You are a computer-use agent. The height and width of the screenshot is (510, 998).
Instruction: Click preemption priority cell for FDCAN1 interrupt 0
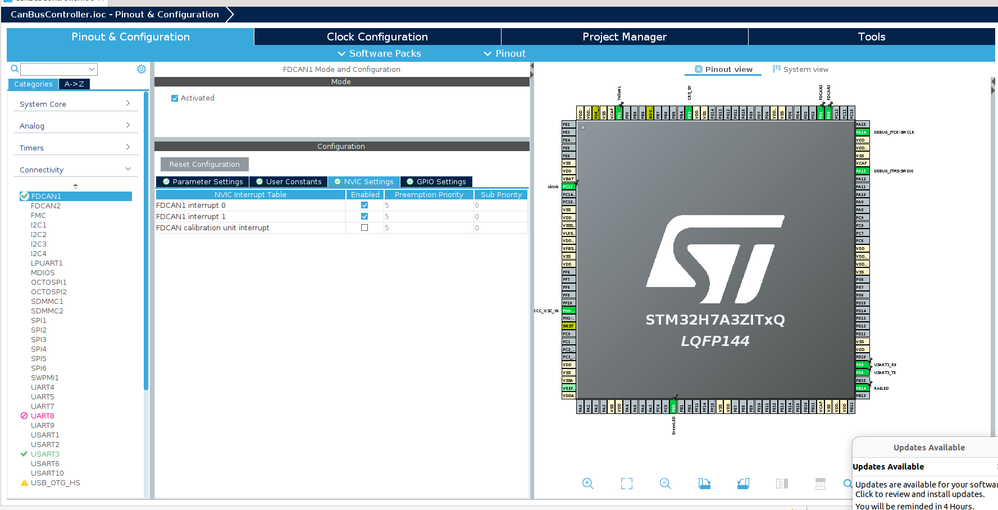click(x=428, y=206)
